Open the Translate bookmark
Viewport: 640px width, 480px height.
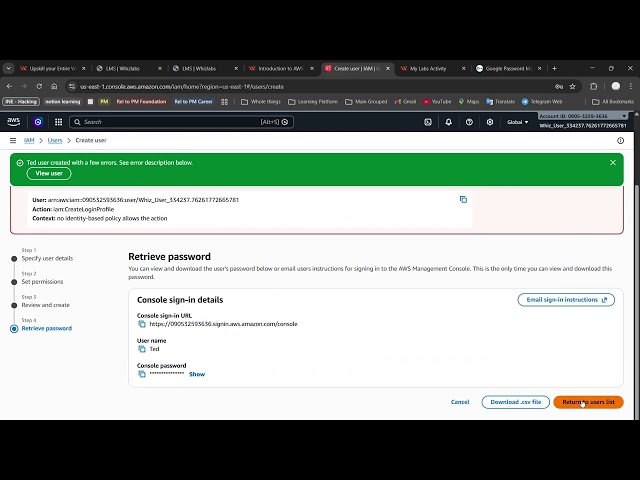500,102
